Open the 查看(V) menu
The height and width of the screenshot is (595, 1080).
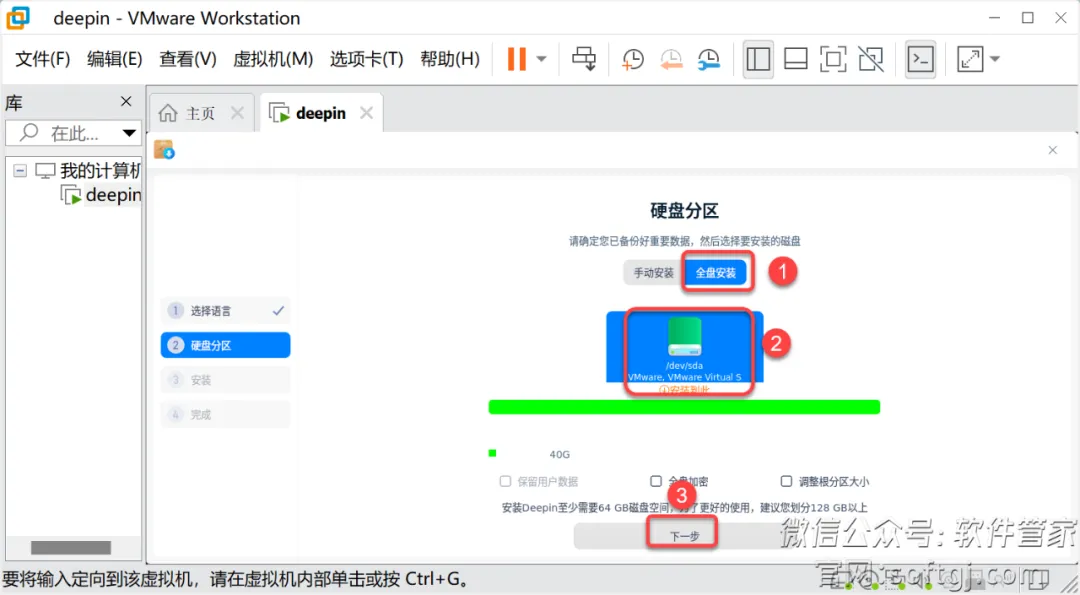(187, 59)
